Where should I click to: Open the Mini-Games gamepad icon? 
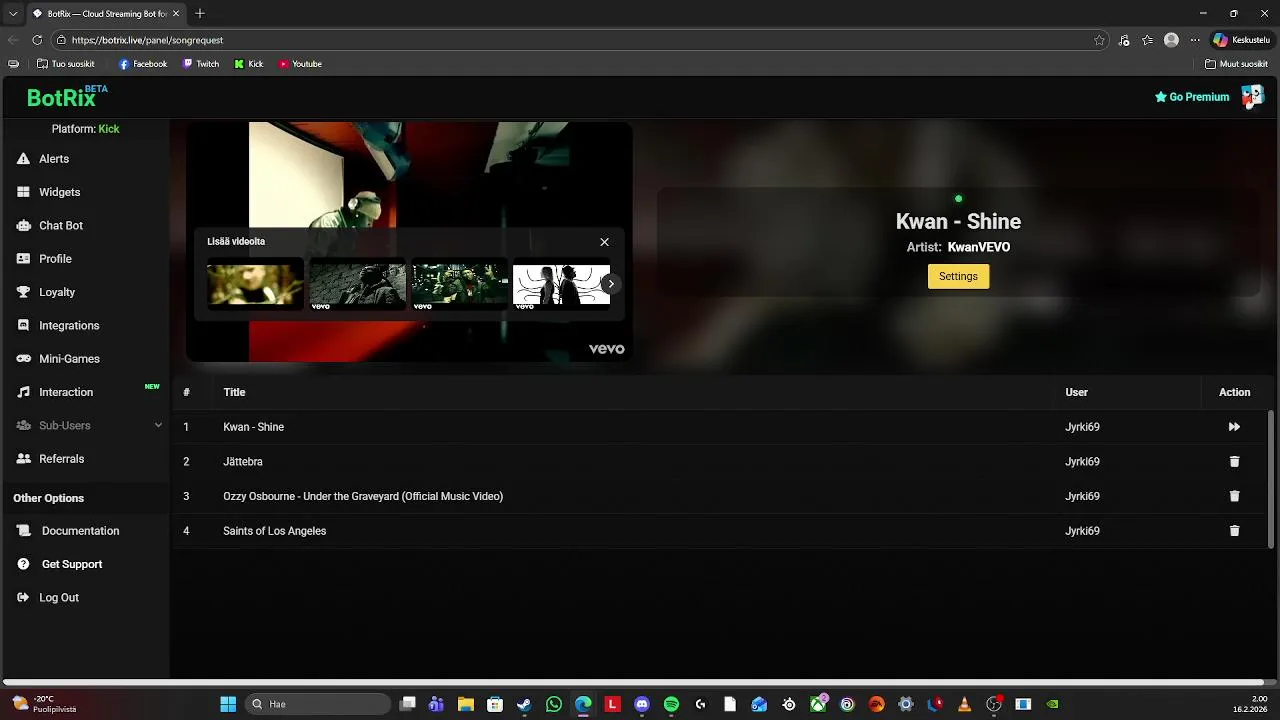tap(23, 359)
